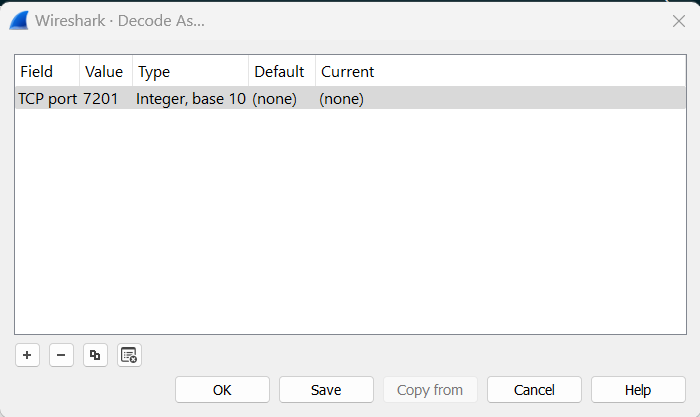Cancel the Decode As dialog
The height and width of the screenshot is (417, 700).
534,390
